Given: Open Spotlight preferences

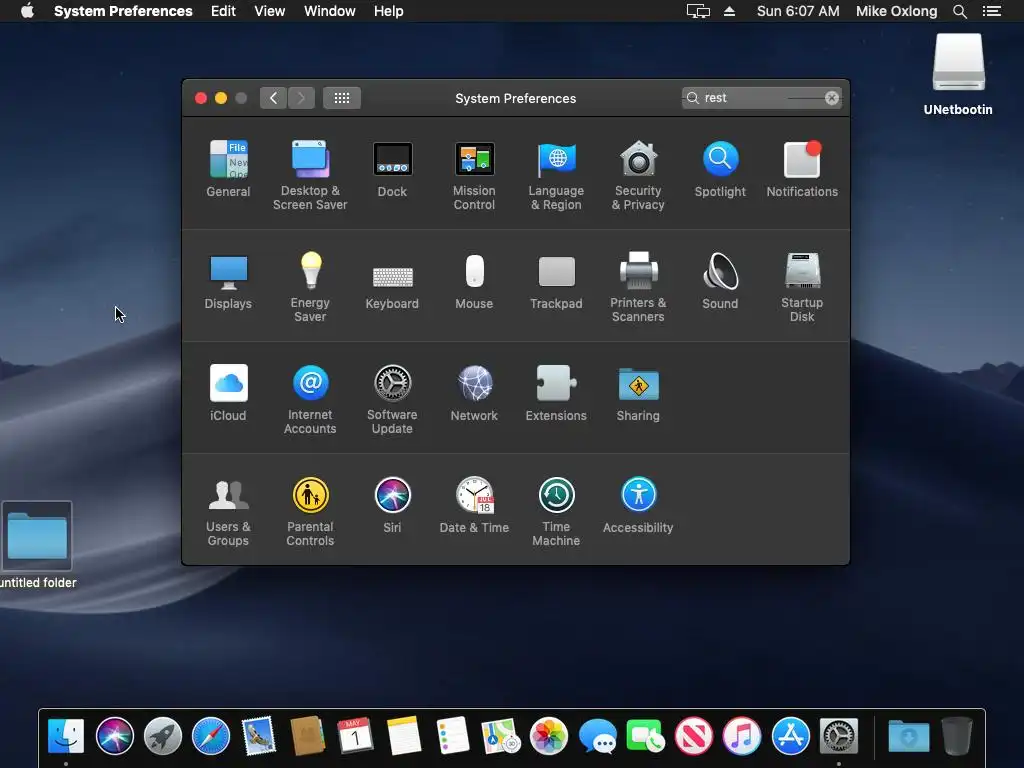Looking at the screenshot, I should pos(720,168).
